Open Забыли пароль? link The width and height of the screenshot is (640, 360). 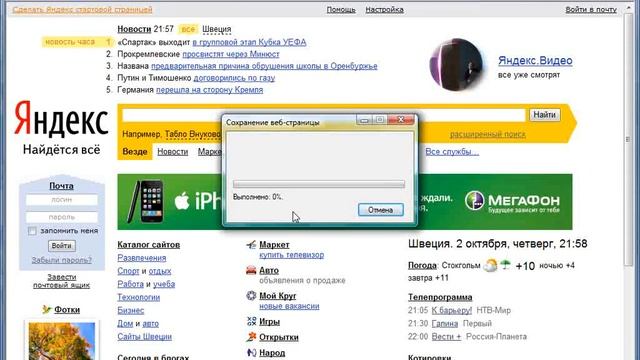point(62,260)
